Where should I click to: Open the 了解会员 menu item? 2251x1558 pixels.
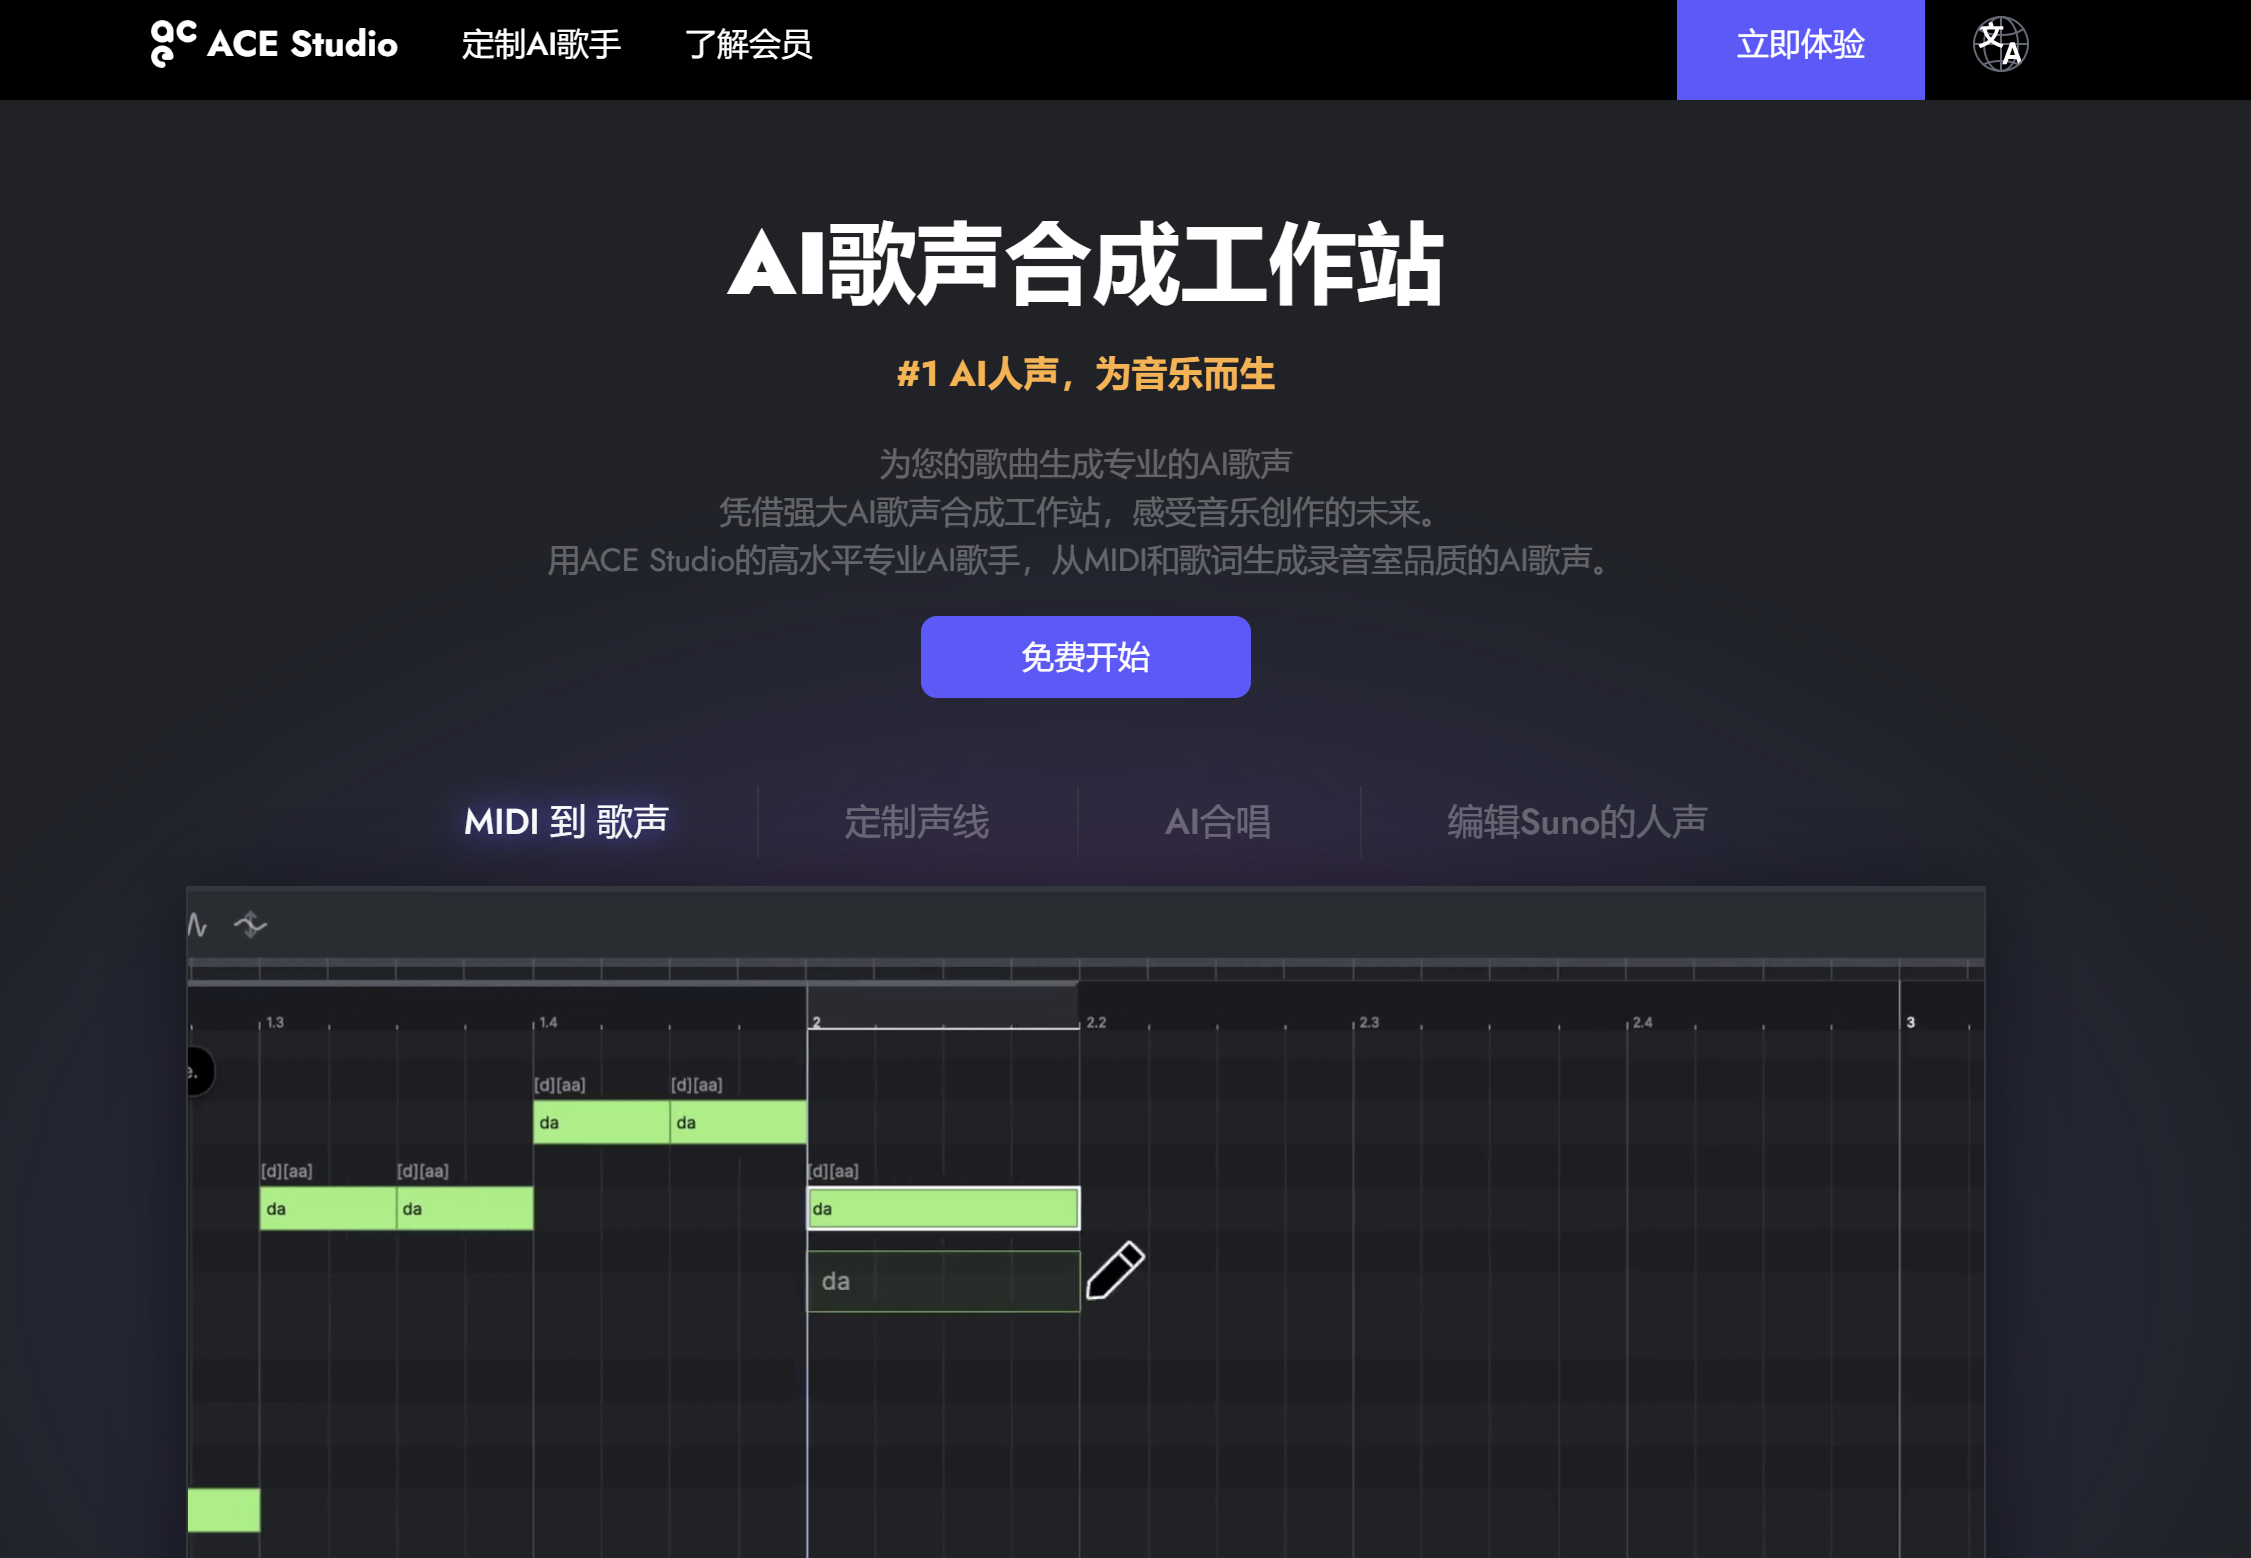pos(750,45)
